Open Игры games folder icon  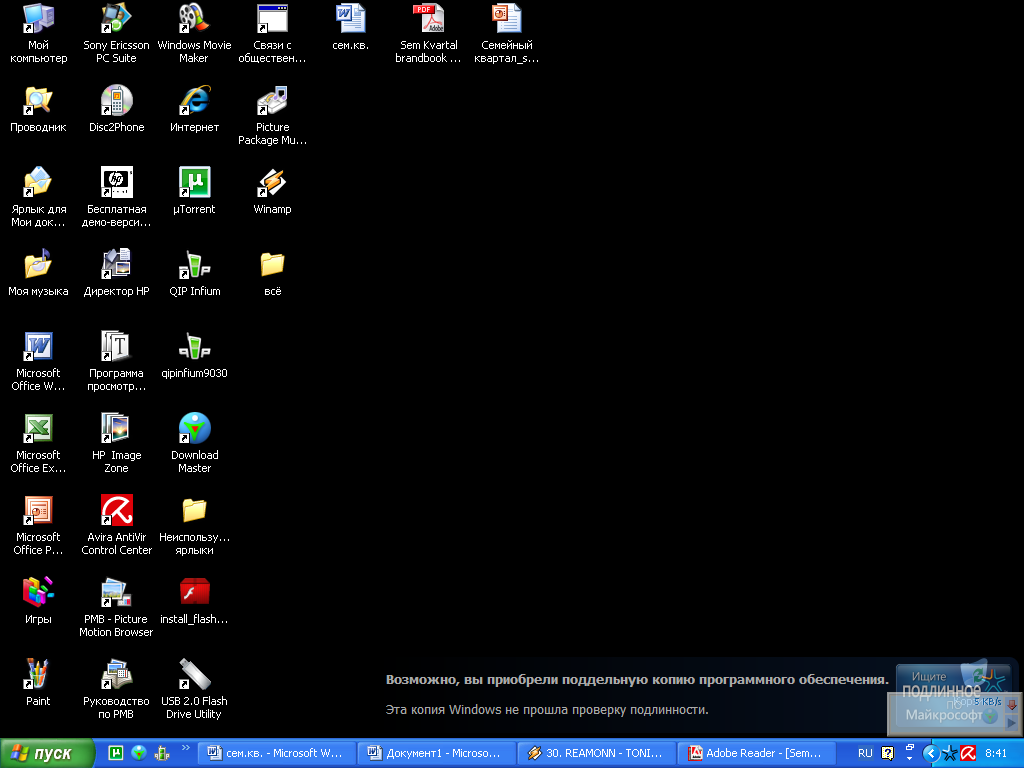pos(38,602)
